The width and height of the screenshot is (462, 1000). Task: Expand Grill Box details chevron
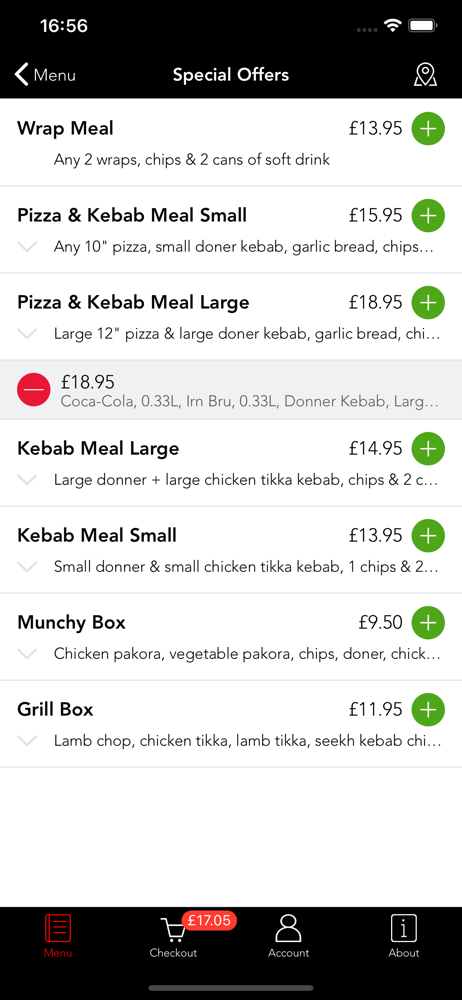click(27, 740)
